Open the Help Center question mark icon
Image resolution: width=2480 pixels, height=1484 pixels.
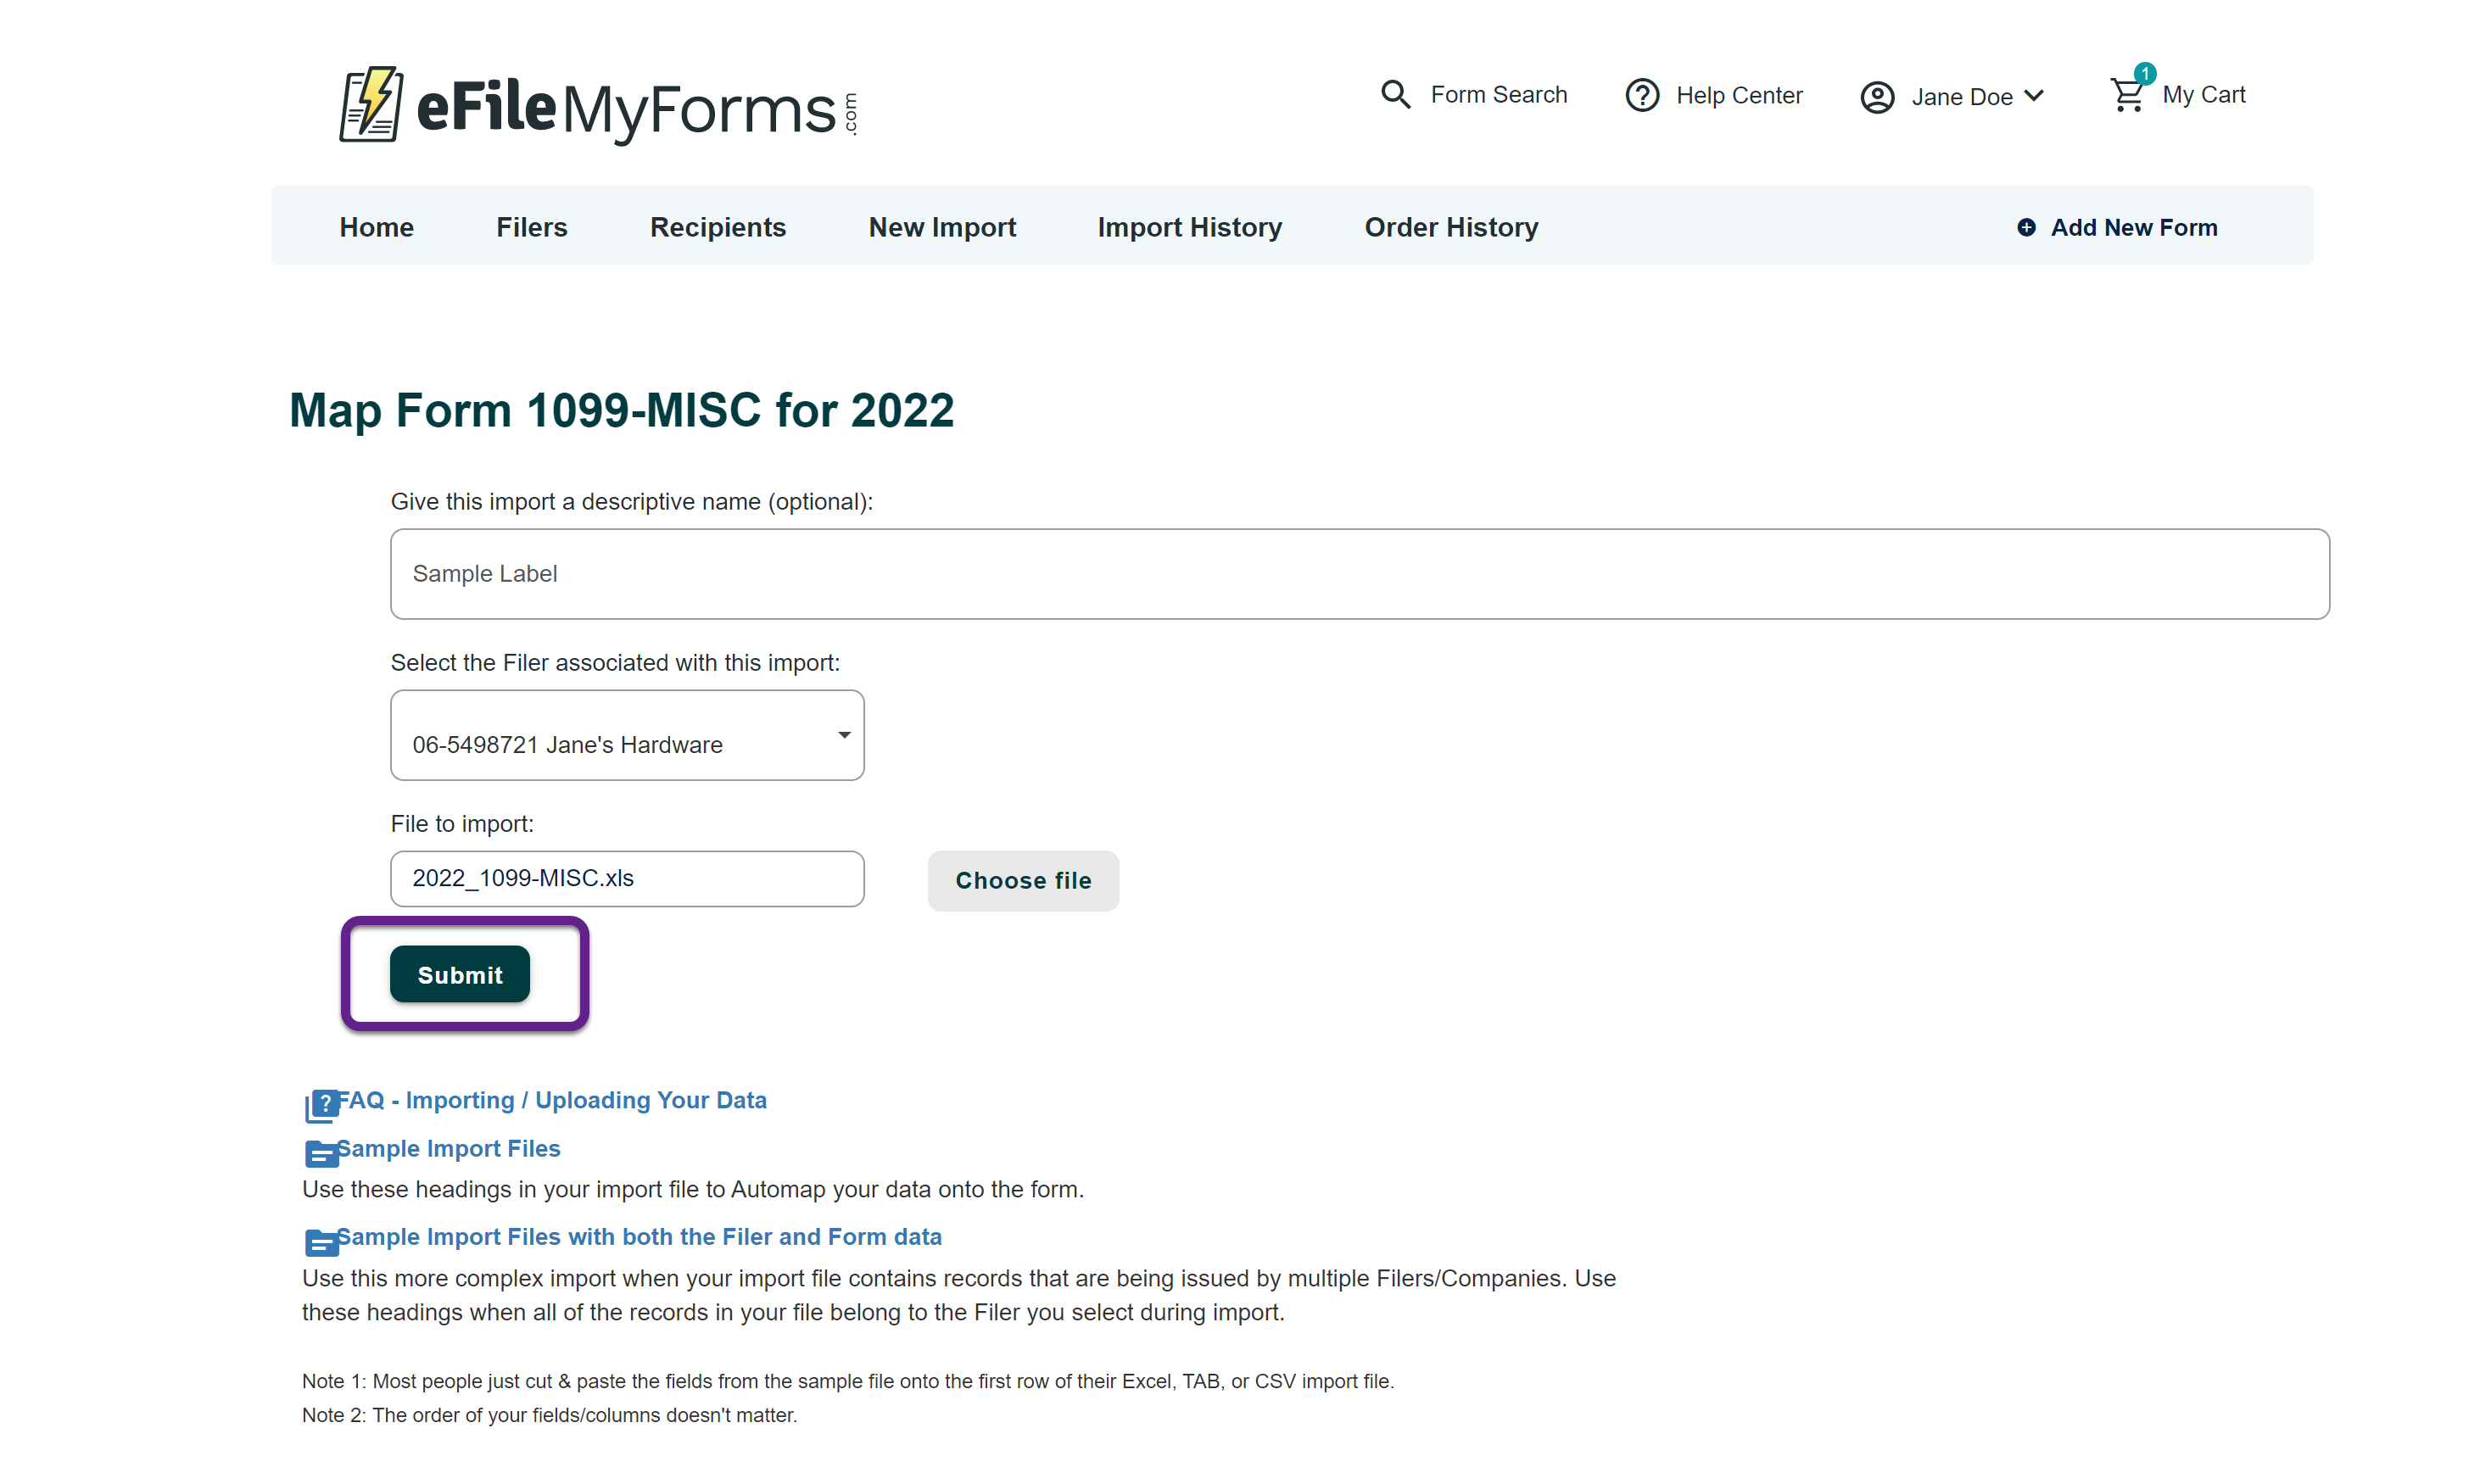click(1642, 95)
